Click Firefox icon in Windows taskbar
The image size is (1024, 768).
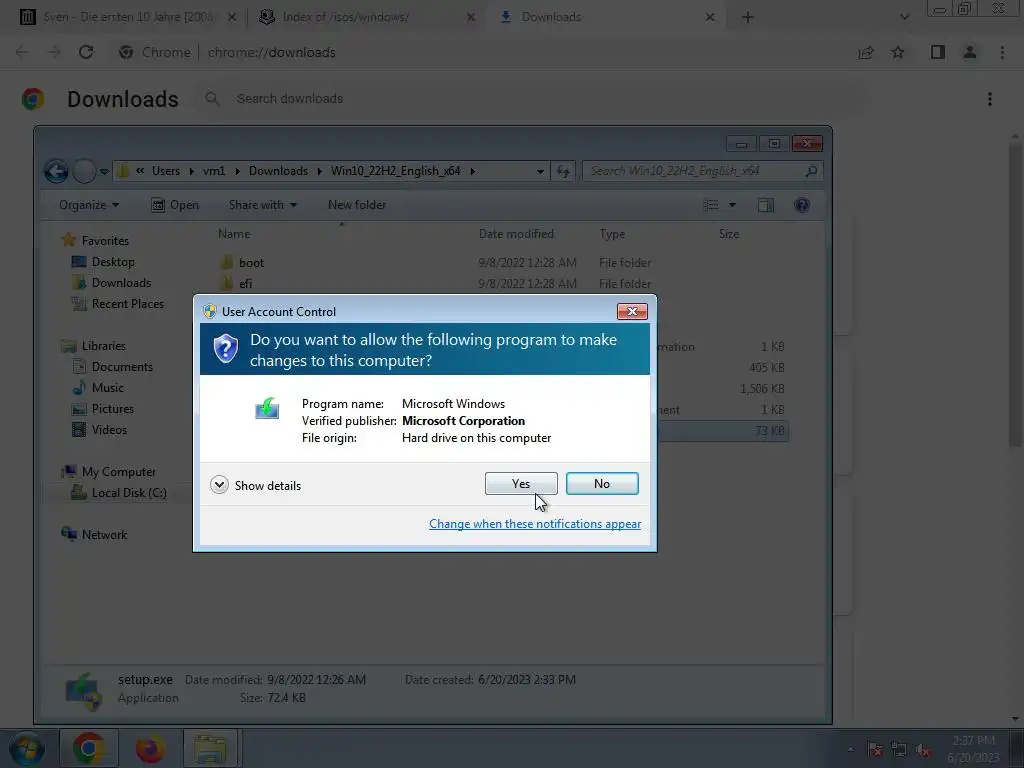pos(150,748)
